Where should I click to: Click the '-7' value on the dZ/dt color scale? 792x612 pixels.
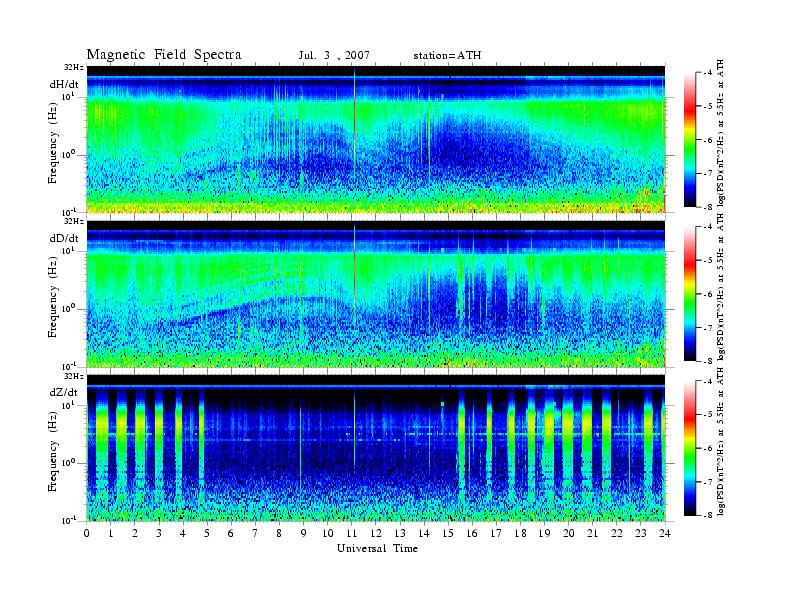tap(708, 482)
